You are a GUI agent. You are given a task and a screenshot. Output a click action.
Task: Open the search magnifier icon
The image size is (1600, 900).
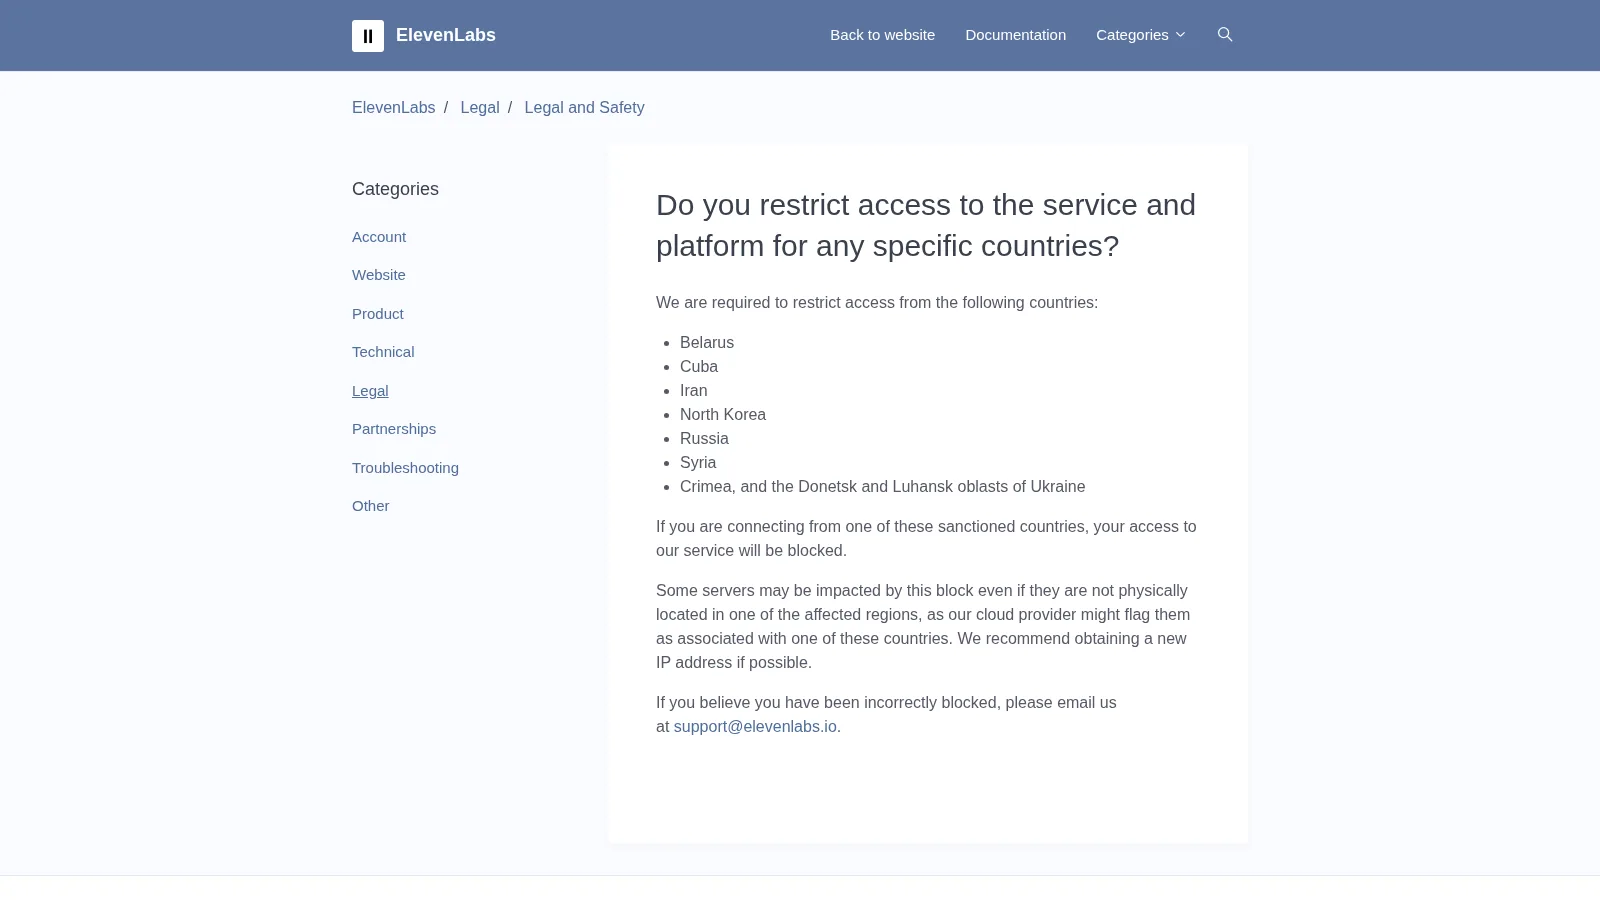(x=1225, y=35)
